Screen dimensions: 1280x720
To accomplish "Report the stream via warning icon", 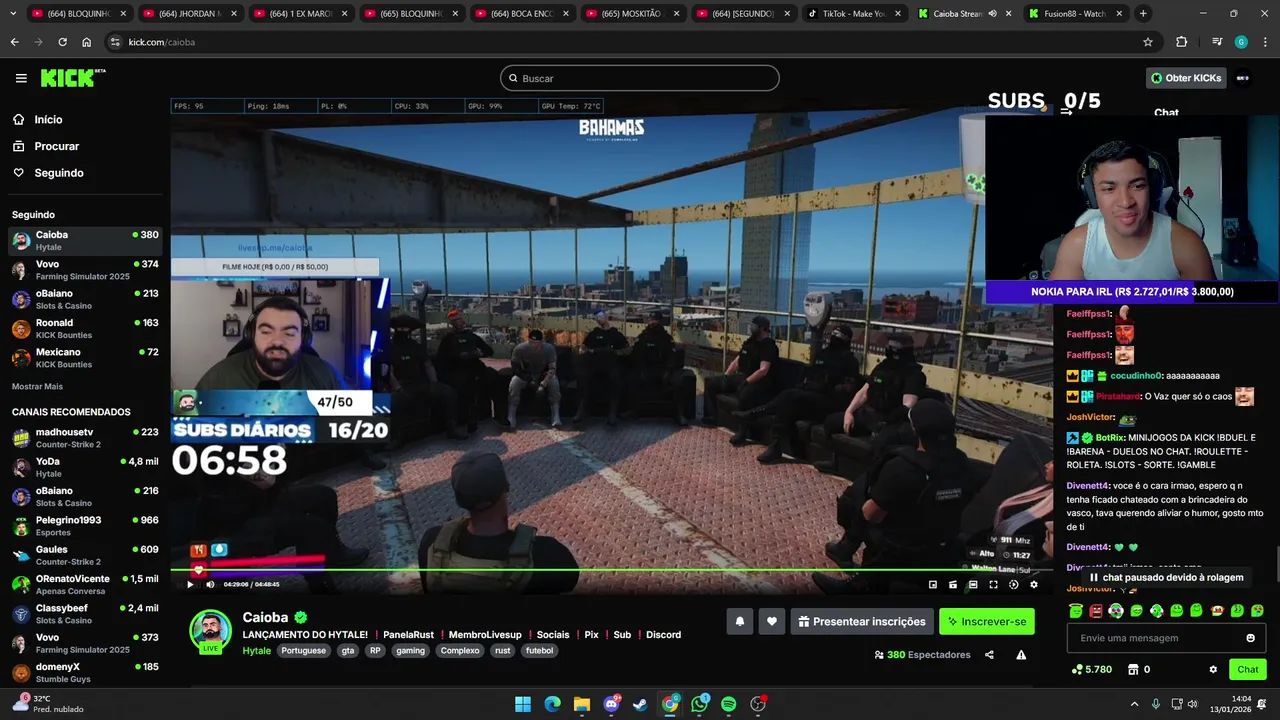I will pos(1021,655).
